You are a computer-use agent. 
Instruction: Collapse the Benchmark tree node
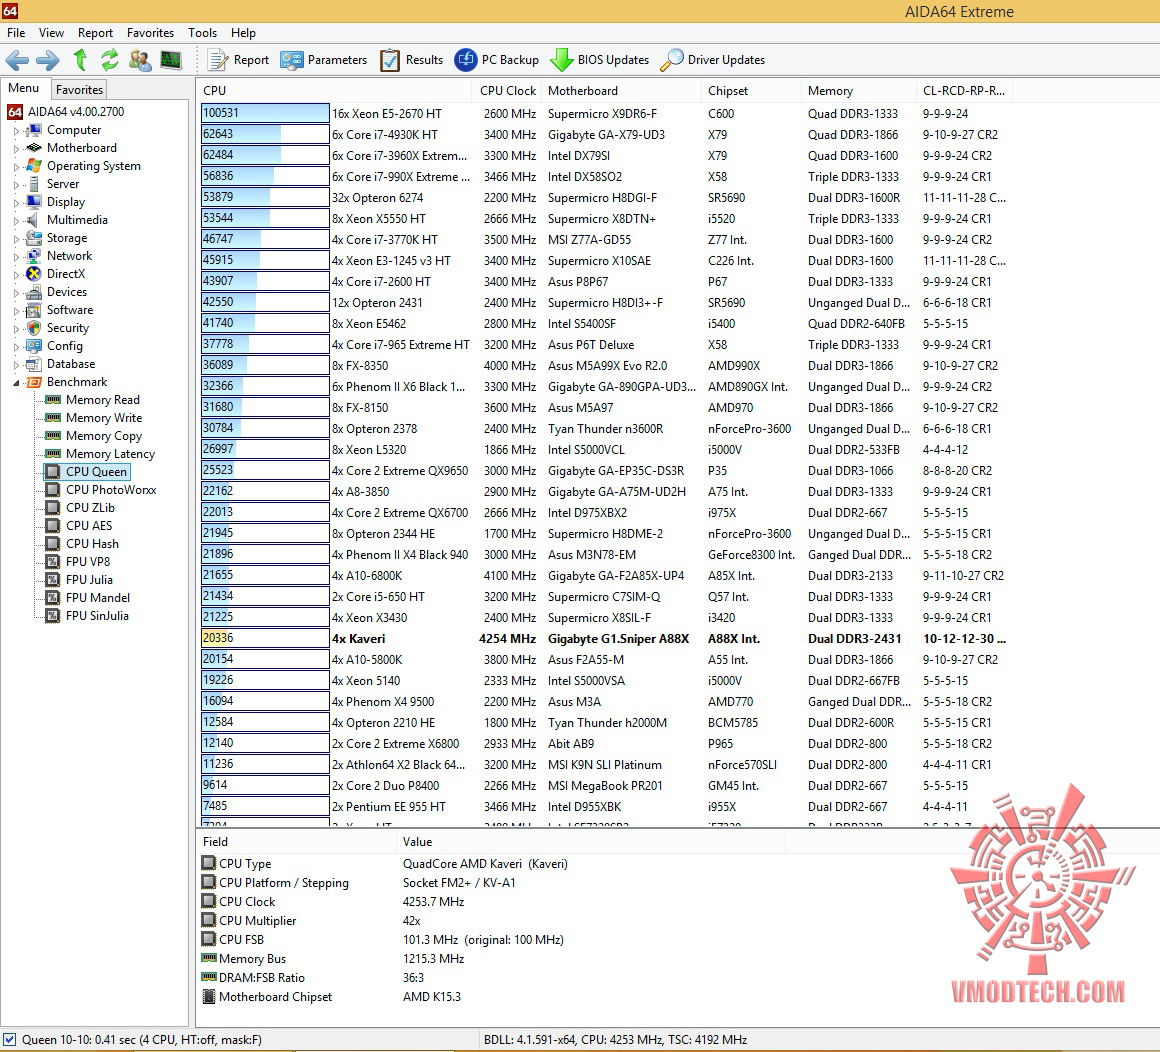click(16, 382)
